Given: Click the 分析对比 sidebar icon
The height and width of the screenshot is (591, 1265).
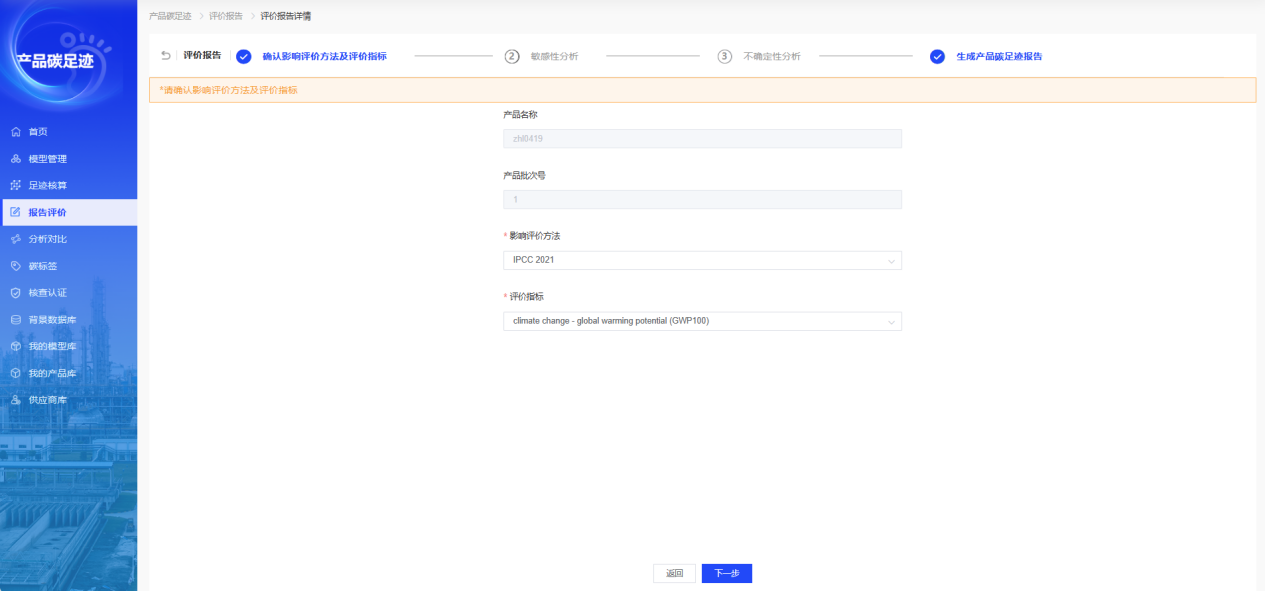Looking at the screenshot, I should [15, 240].
